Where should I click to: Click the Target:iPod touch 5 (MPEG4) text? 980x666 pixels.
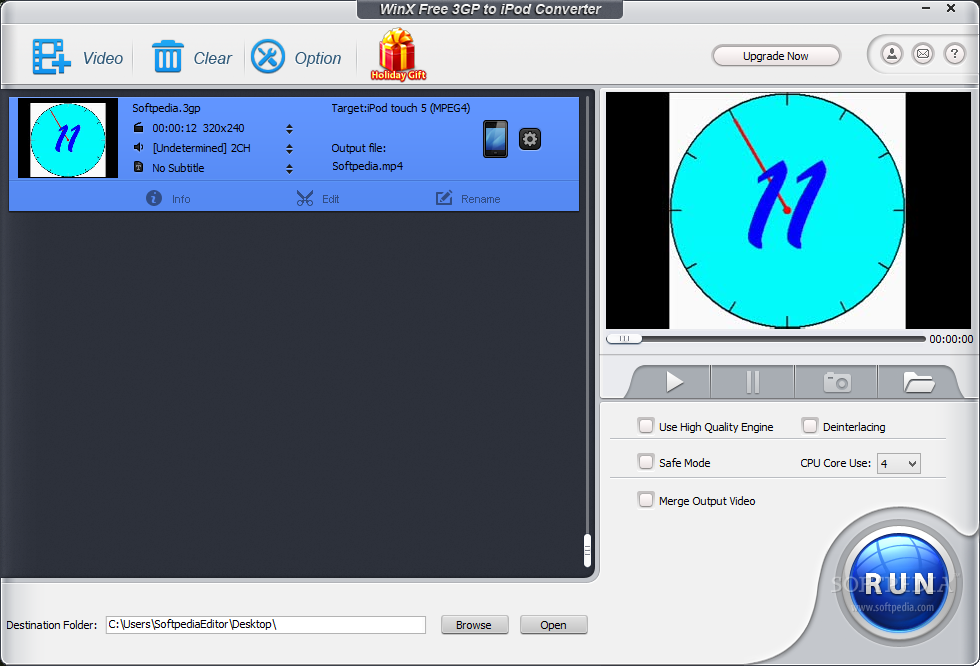(401, 108)
